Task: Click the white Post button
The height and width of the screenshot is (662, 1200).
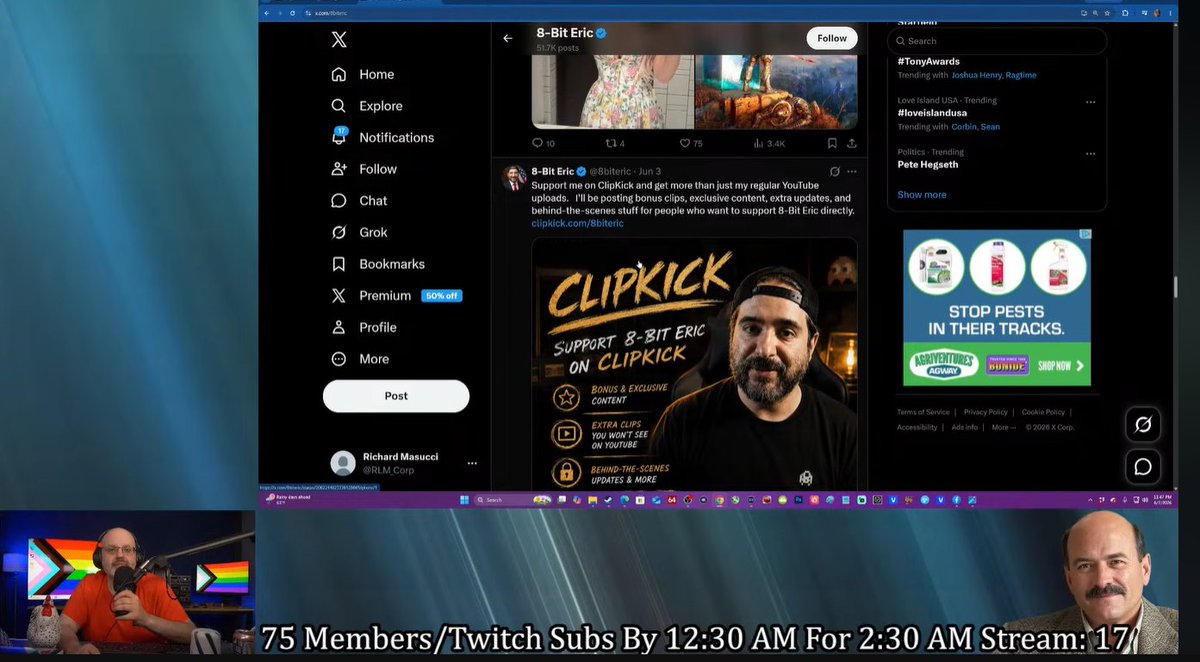Action: (x=396, y=396)
